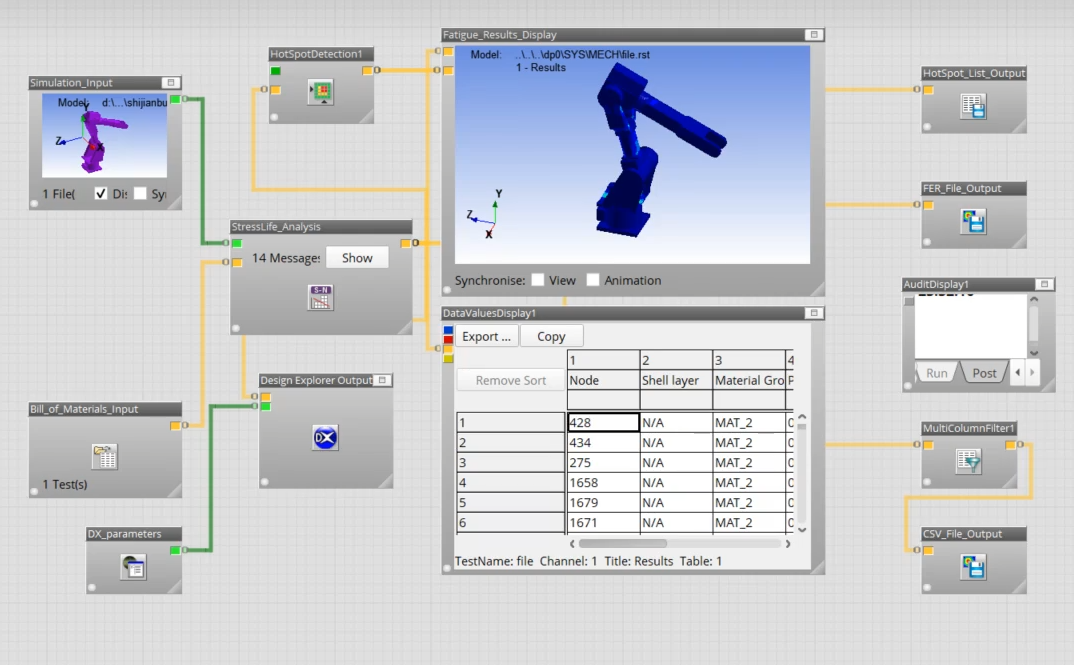1074x665 pixels.
Task: Click the horizontal scrollbar of data table
Action: (x=679, y=544)
